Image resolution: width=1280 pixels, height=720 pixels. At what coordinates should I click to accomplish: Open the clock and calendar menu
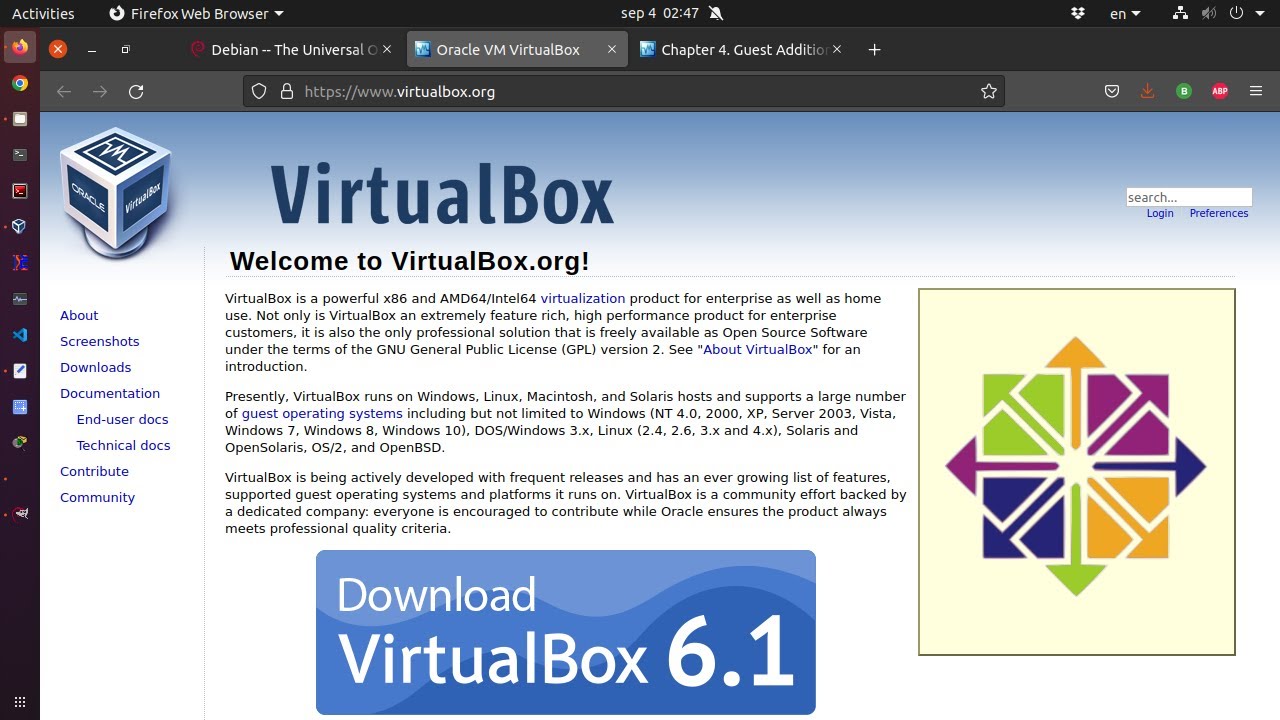(660, 13)
